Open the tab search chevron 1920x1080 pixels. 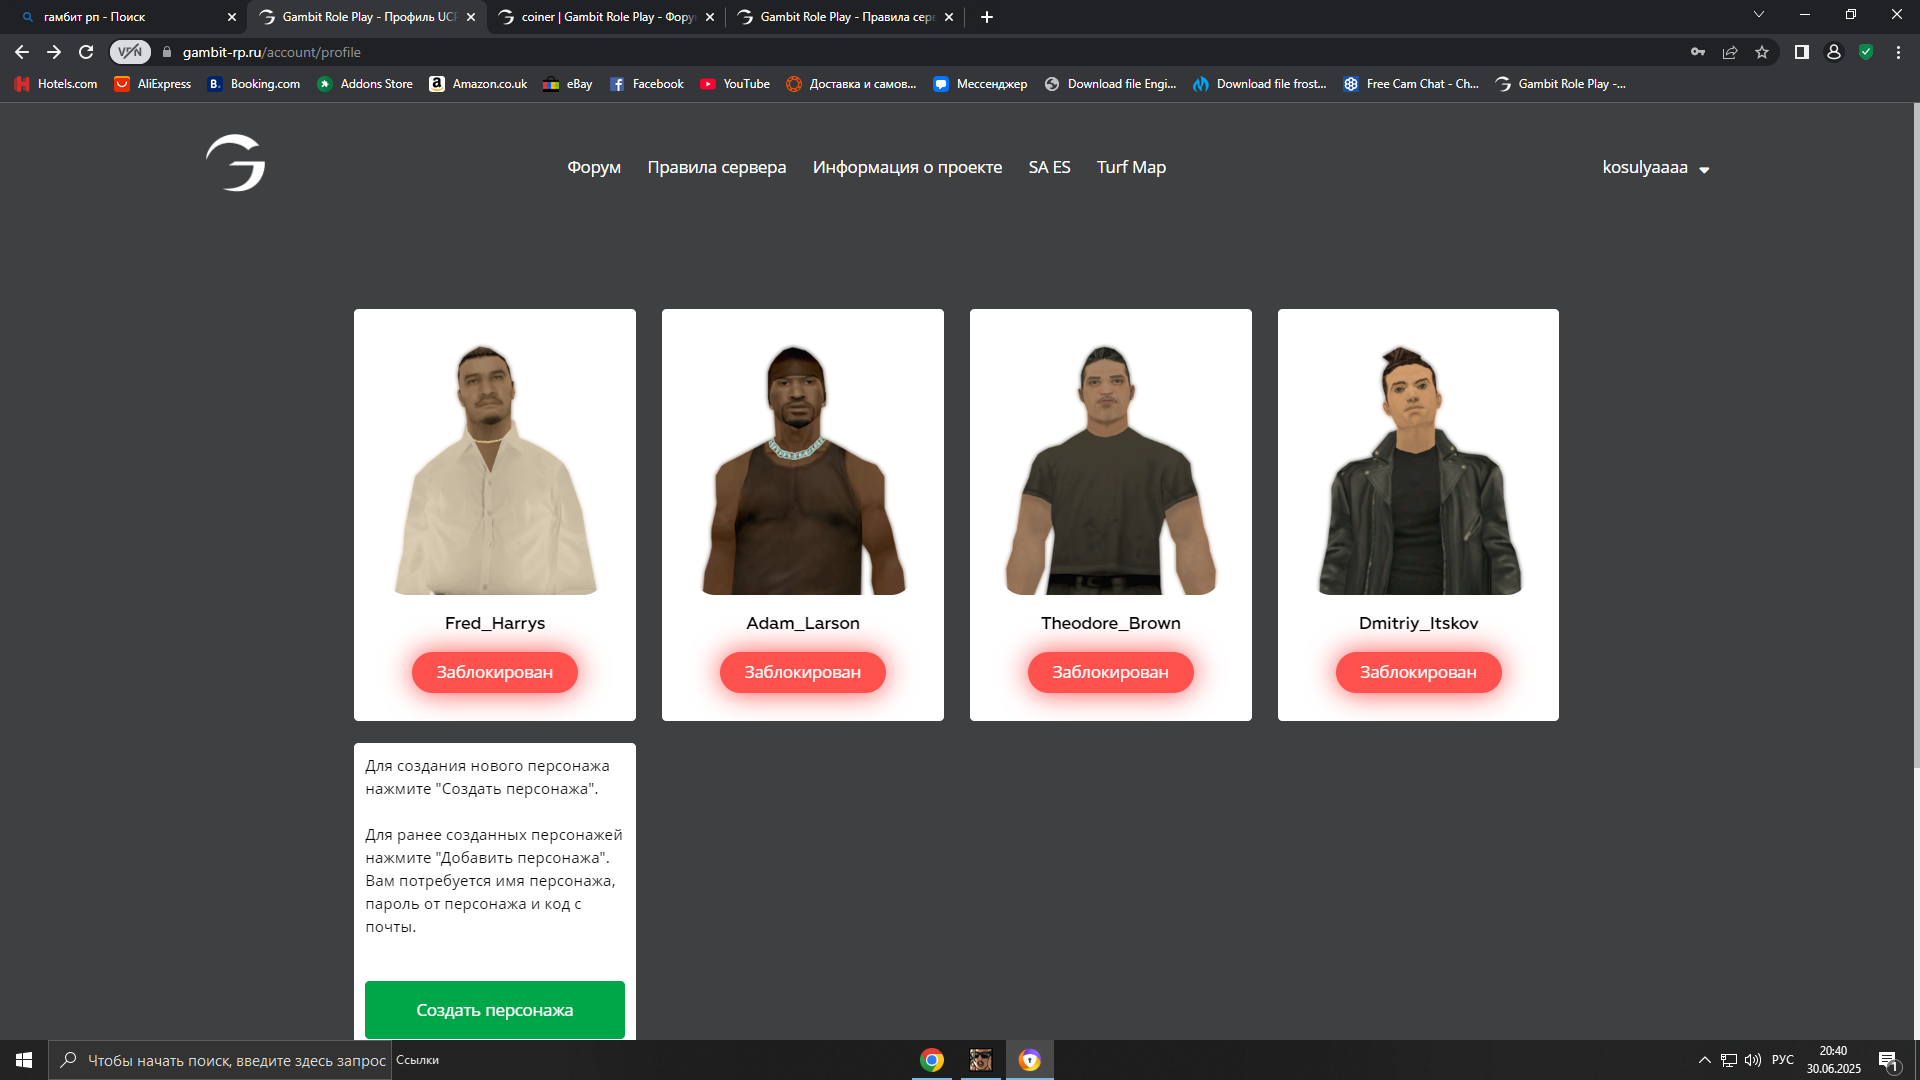coord(1759,15)
